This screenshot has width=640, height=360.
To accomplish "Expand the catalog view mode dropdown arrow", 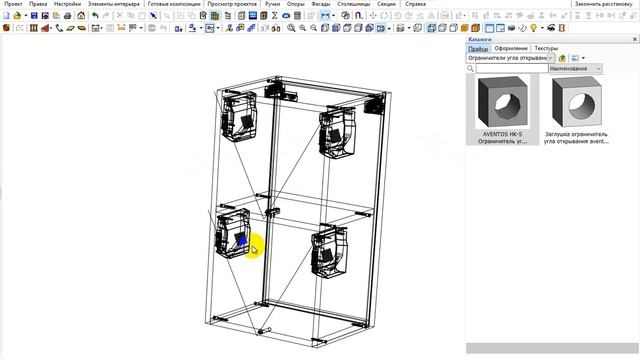I will click(x=583, y=58).
